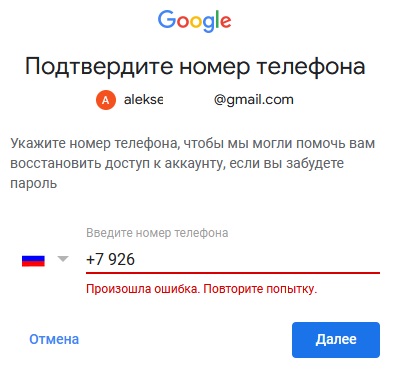This screenshot has width=393, height=377.
Task: Click the blue capital G in the Google logo
Action: point(169,19)
